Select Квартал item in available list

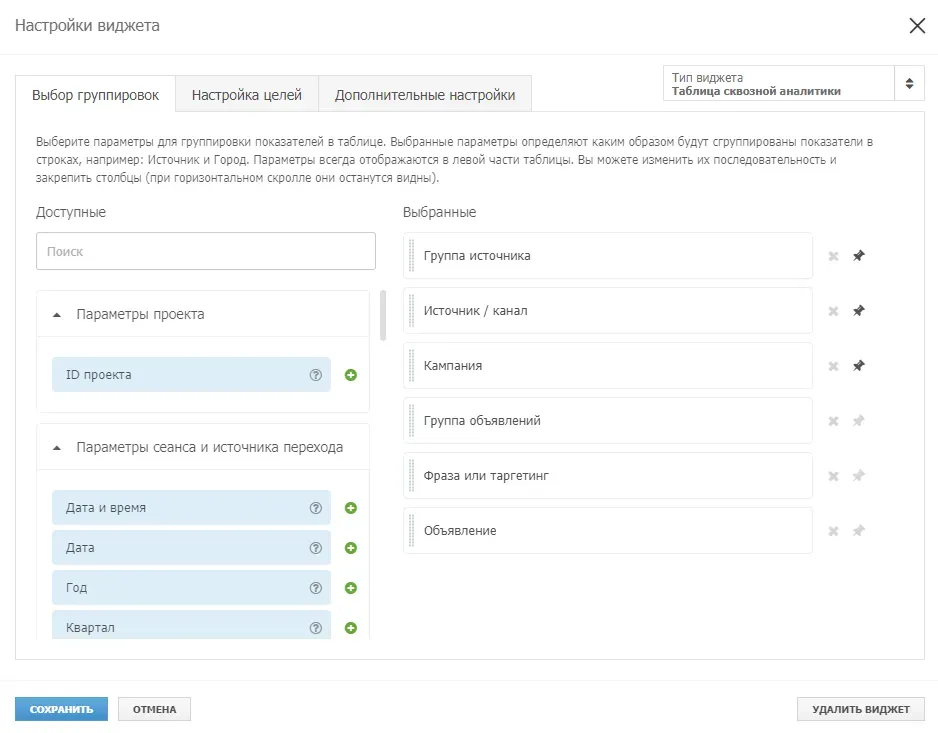(x=191, y=625)
